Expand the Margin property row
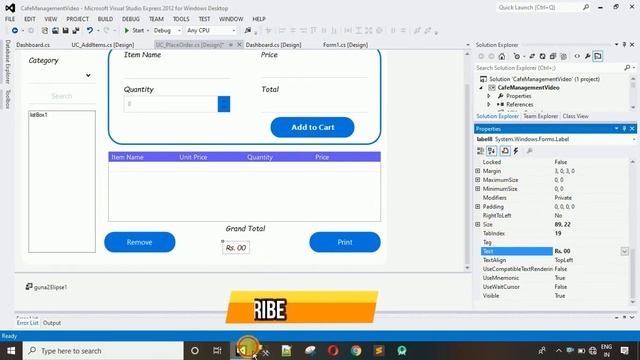Screen dimensions: 640x360 click(x=478, y=171)
